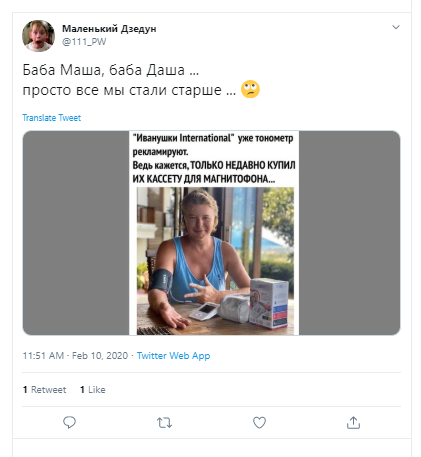Viewport: 421px width, 457px height.
Task: Like the tweet with heart icon
Action: pos(259,423)
